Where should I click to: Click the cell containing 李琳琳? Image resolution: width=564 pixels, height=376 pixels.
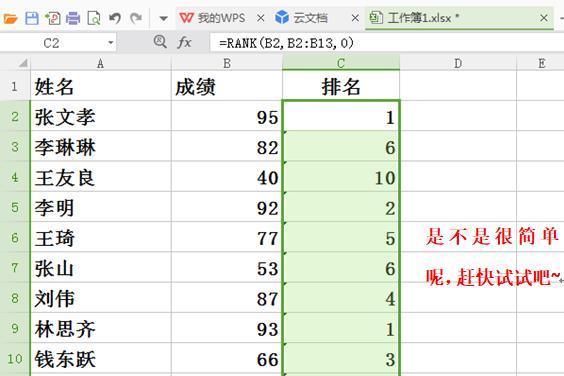pos(101,146)
